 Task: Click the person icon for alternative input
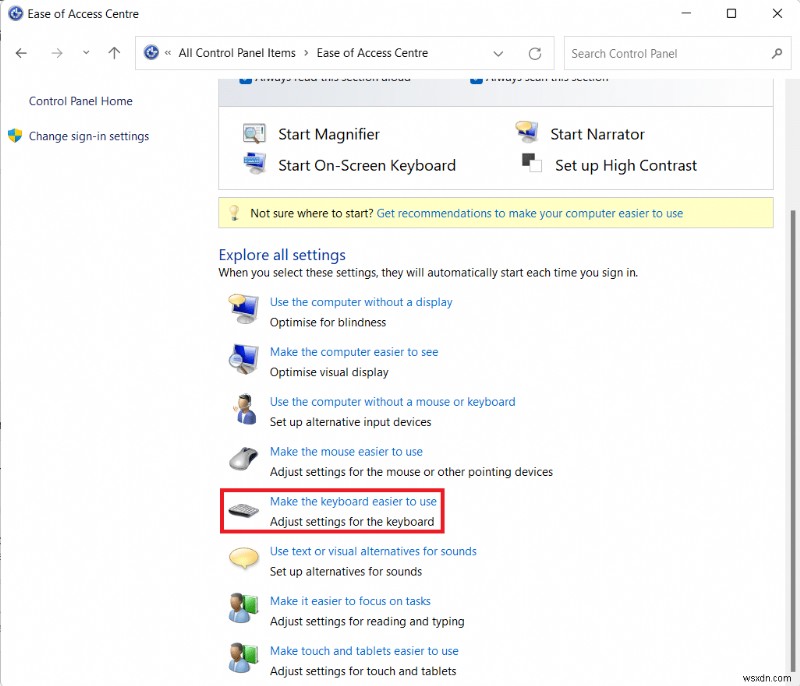coord(244,409)
